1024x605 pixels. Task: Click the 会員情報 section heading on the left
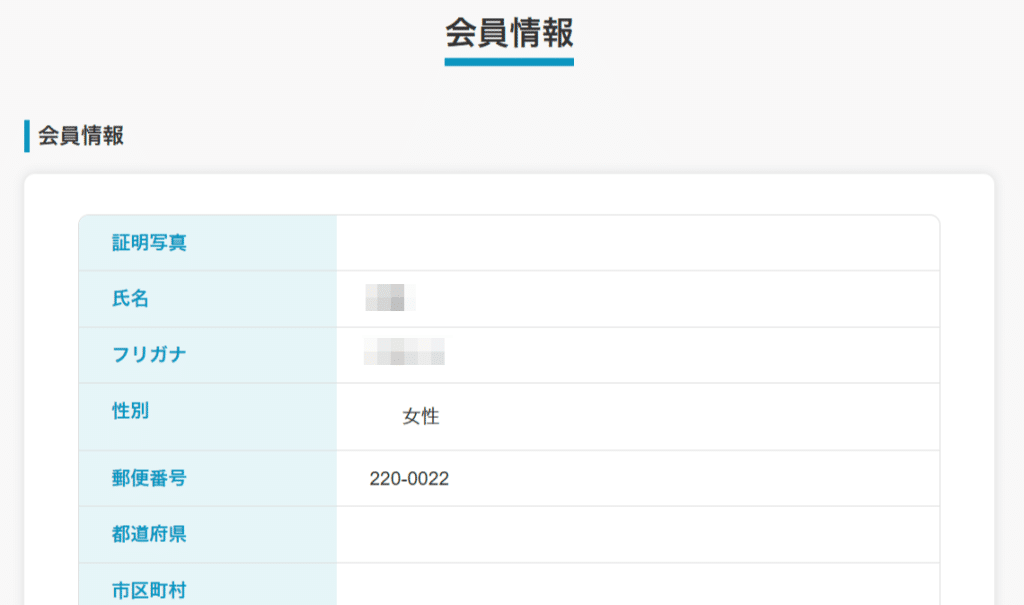point(81,136)
